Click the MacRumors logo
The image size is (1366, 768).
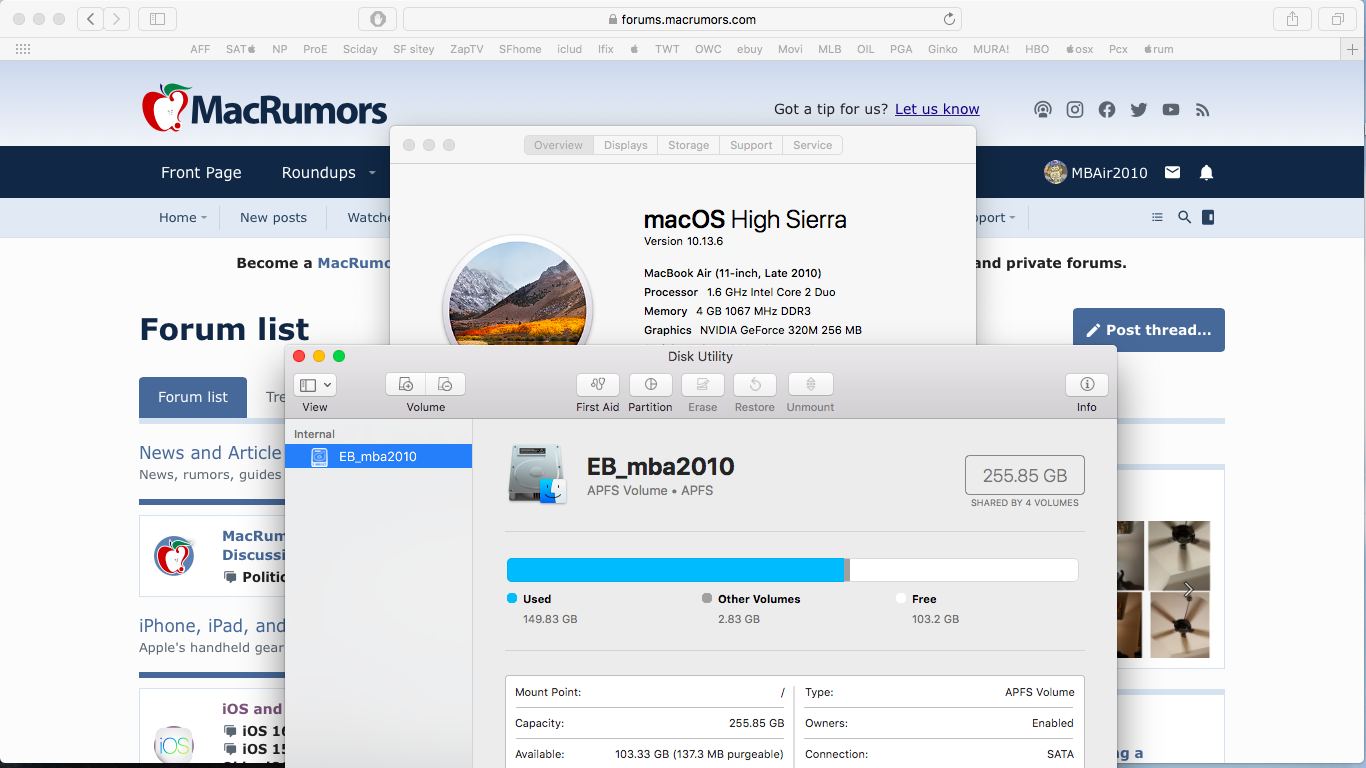[264, 109]
